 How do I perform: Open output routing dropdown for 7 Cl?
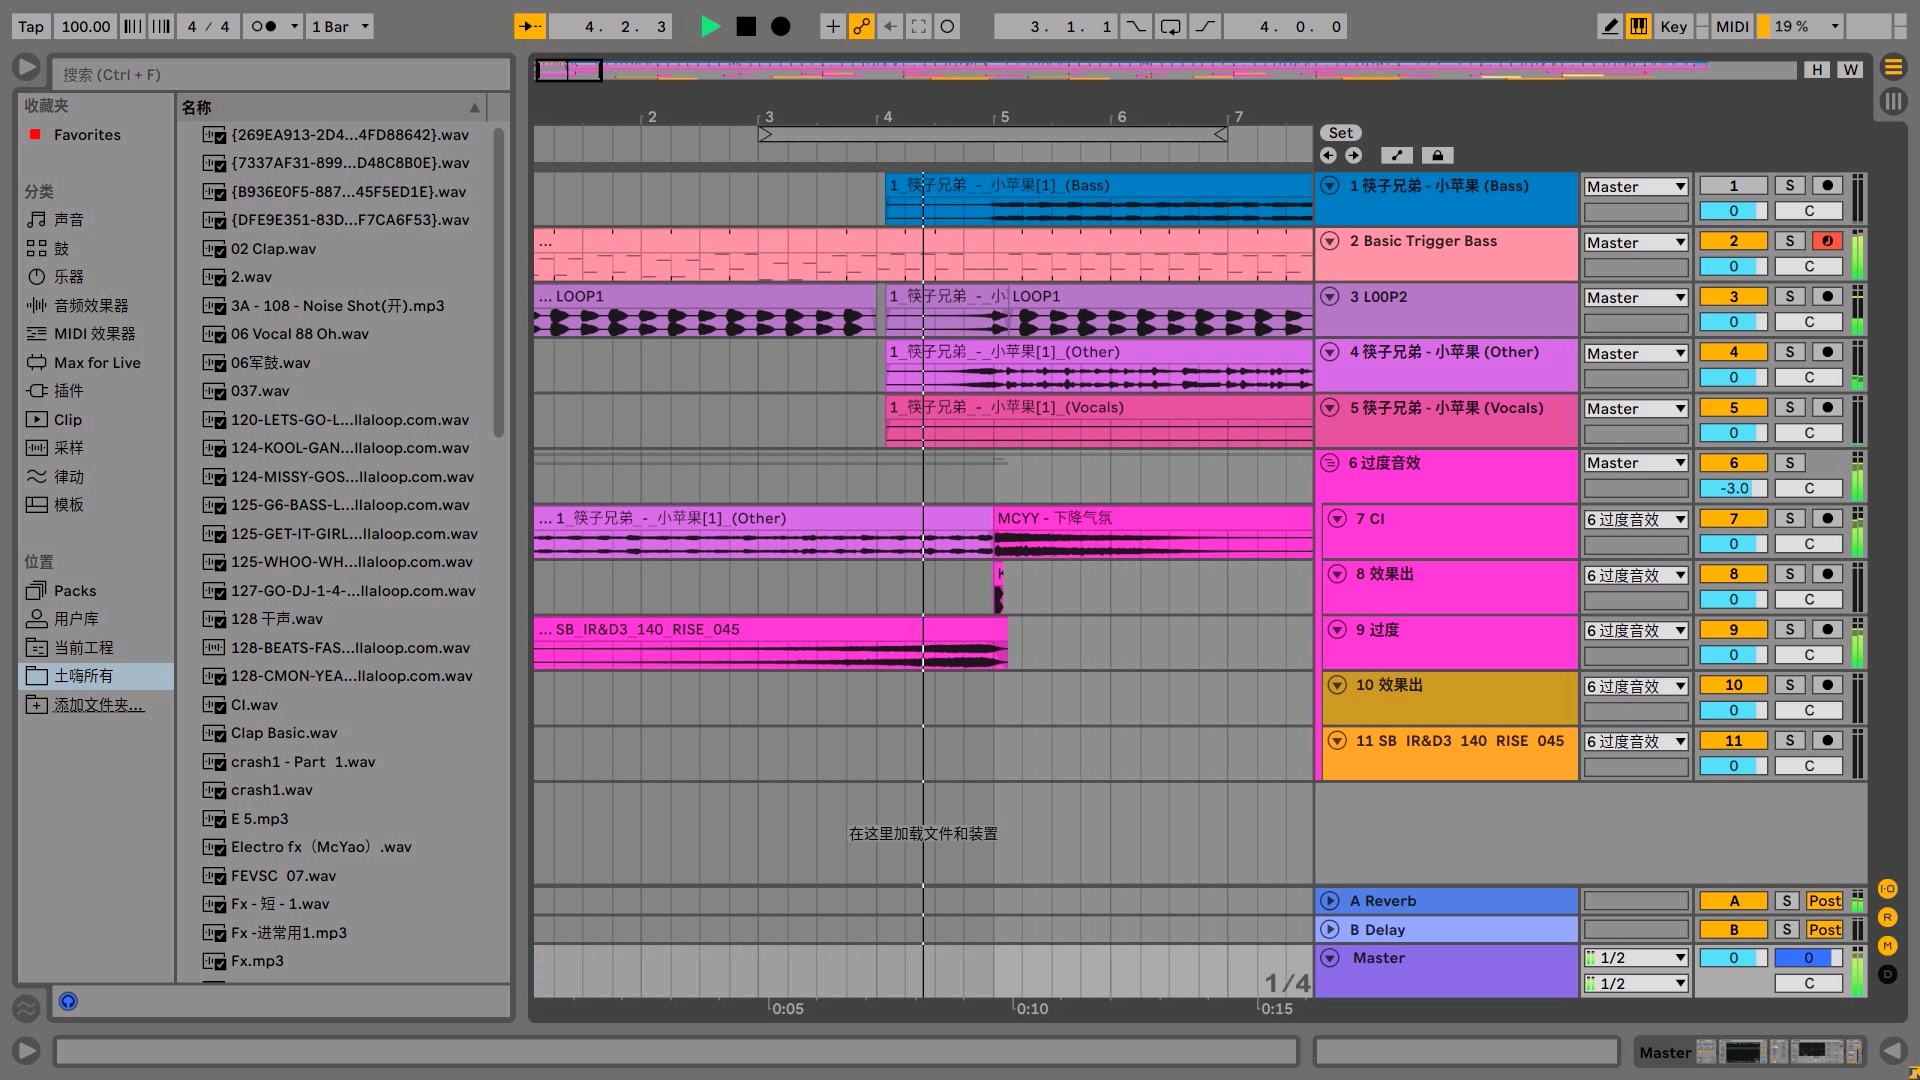pos(1636,519)
